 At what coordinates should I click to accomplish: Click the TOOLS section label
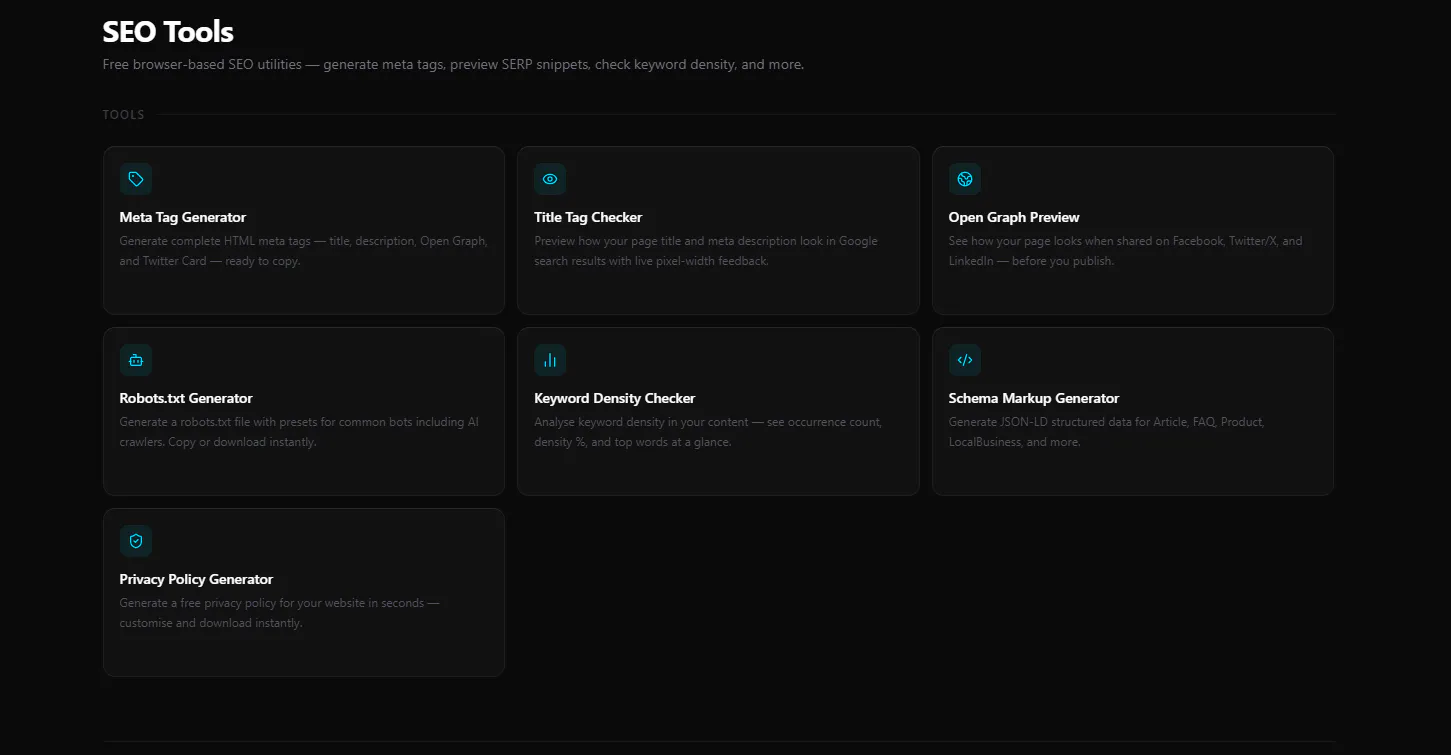coord(124,115)
